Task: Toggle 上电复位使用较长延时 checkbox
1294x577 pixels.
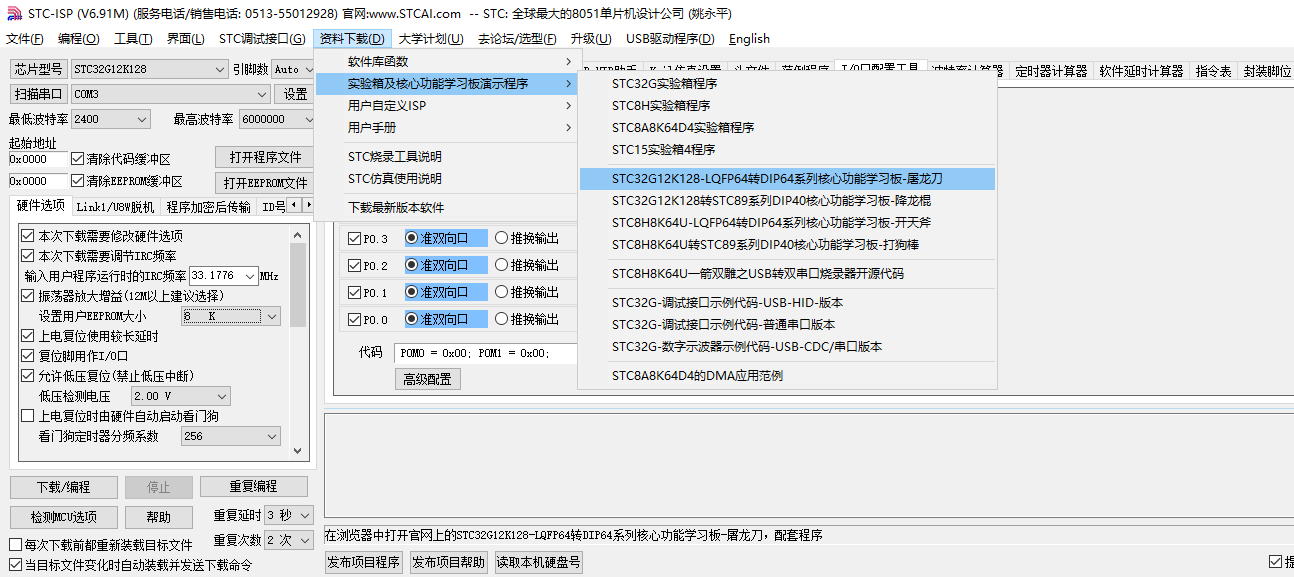Action: 28,336
